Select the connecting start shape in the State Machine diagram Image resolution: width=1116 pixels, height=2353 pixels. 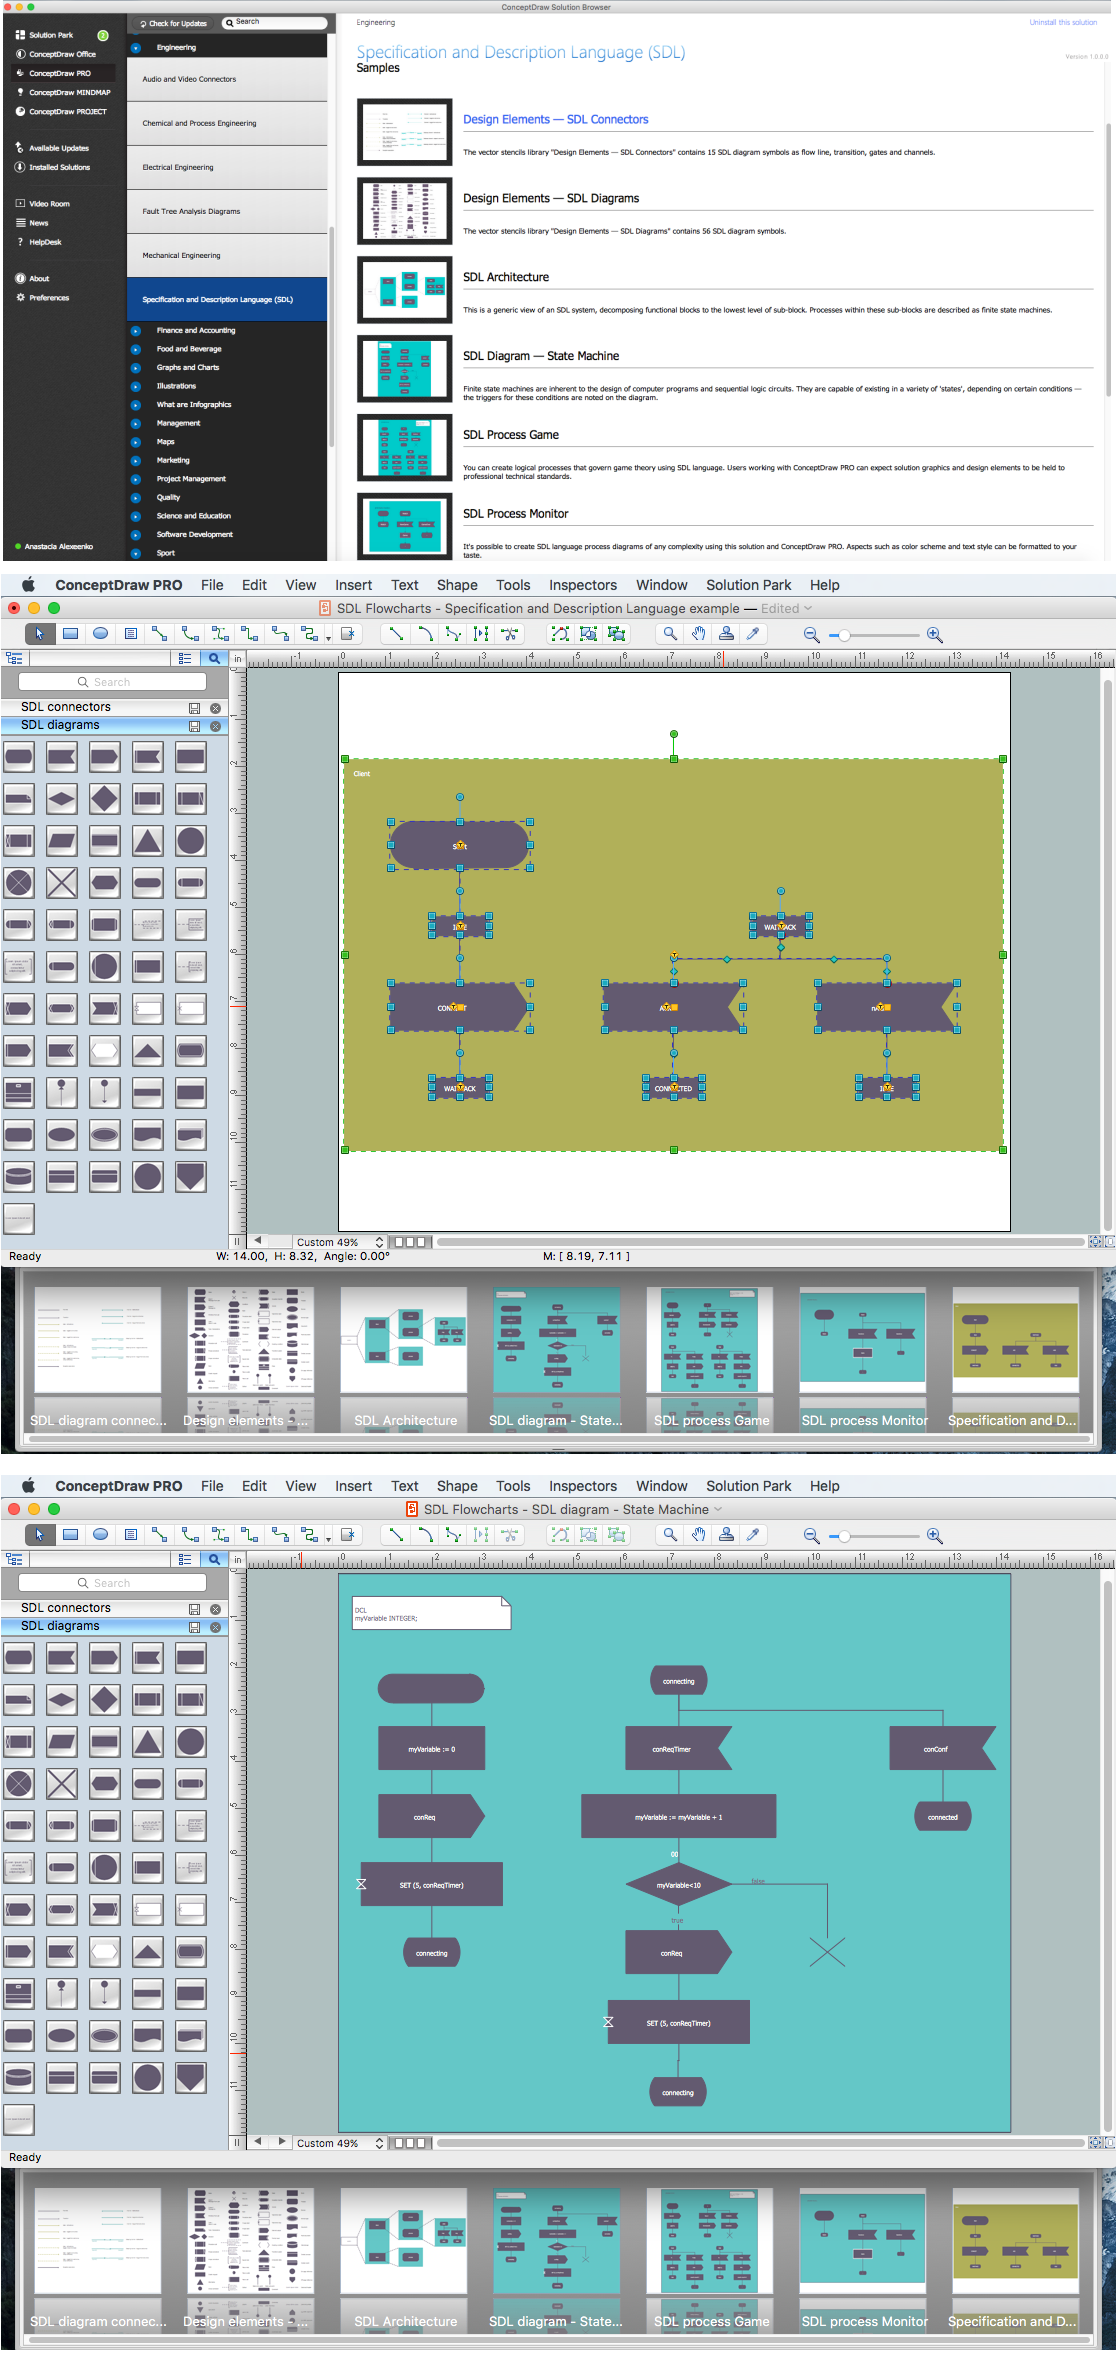point(679,1681)
